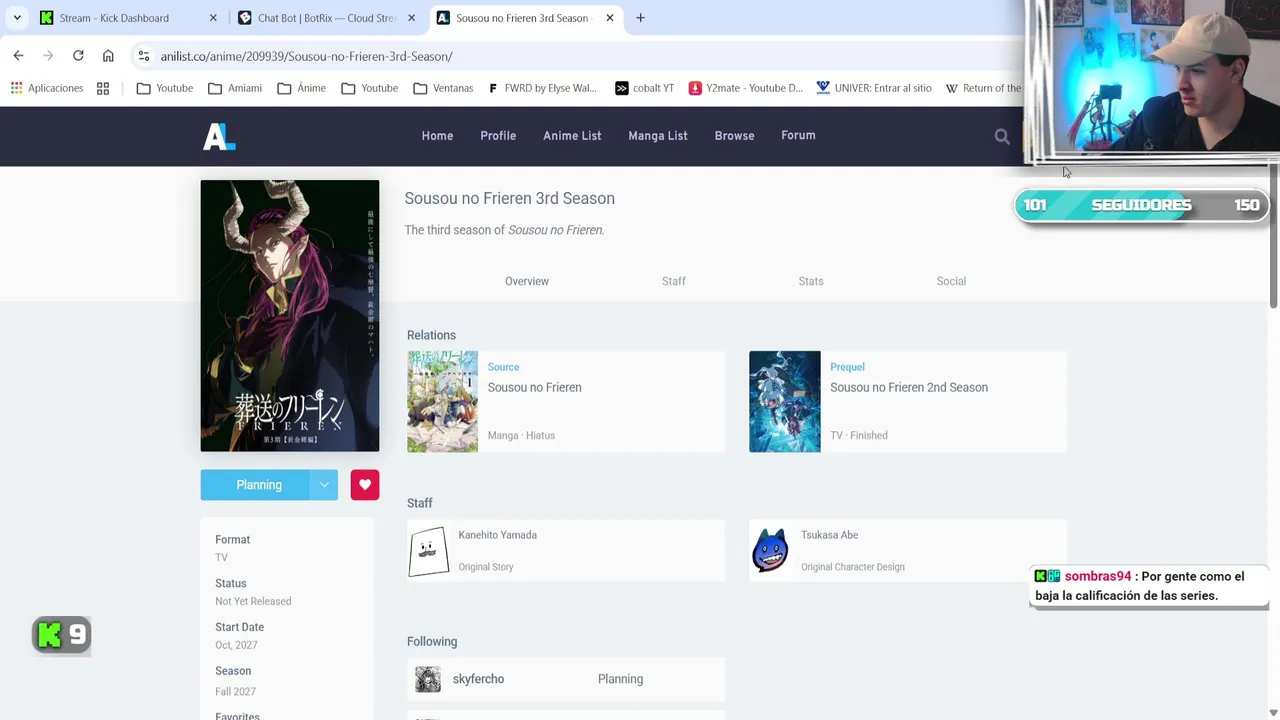Open the Sousou no Frieren manga cover thumbnail

(442, 401)
